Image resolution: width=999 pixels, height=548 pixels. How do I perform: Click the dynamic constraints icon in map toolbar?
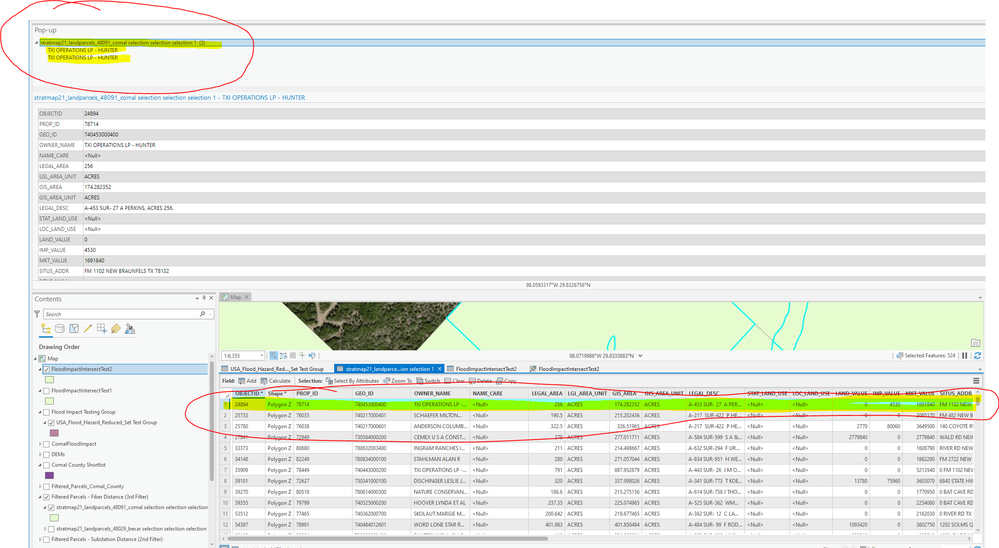pos(312,356)
